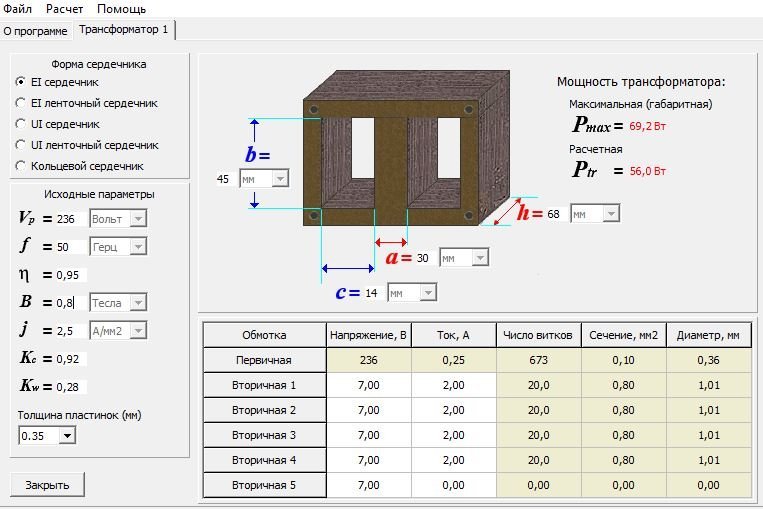Click the EI transformer core illustration
The image size is (763, 509).
tap(406, 148)
